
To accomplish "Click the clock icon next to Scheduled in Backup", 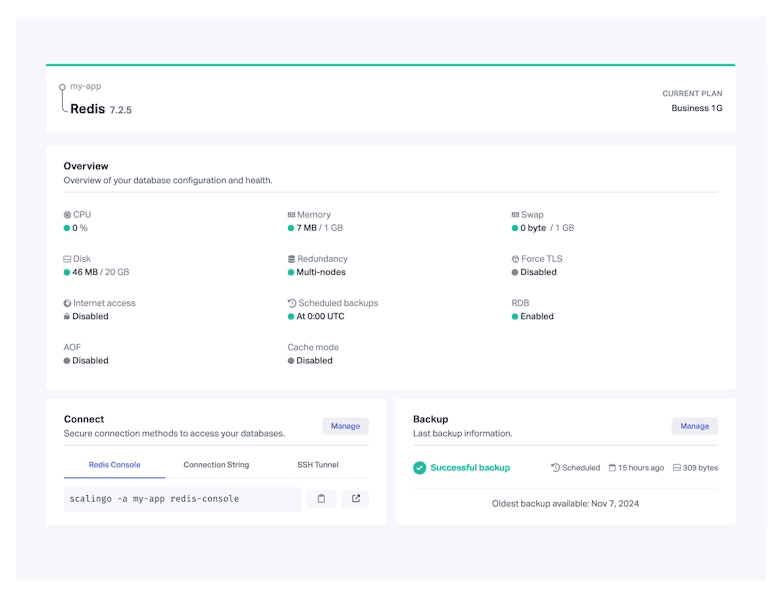I will (x=555, y=468).
